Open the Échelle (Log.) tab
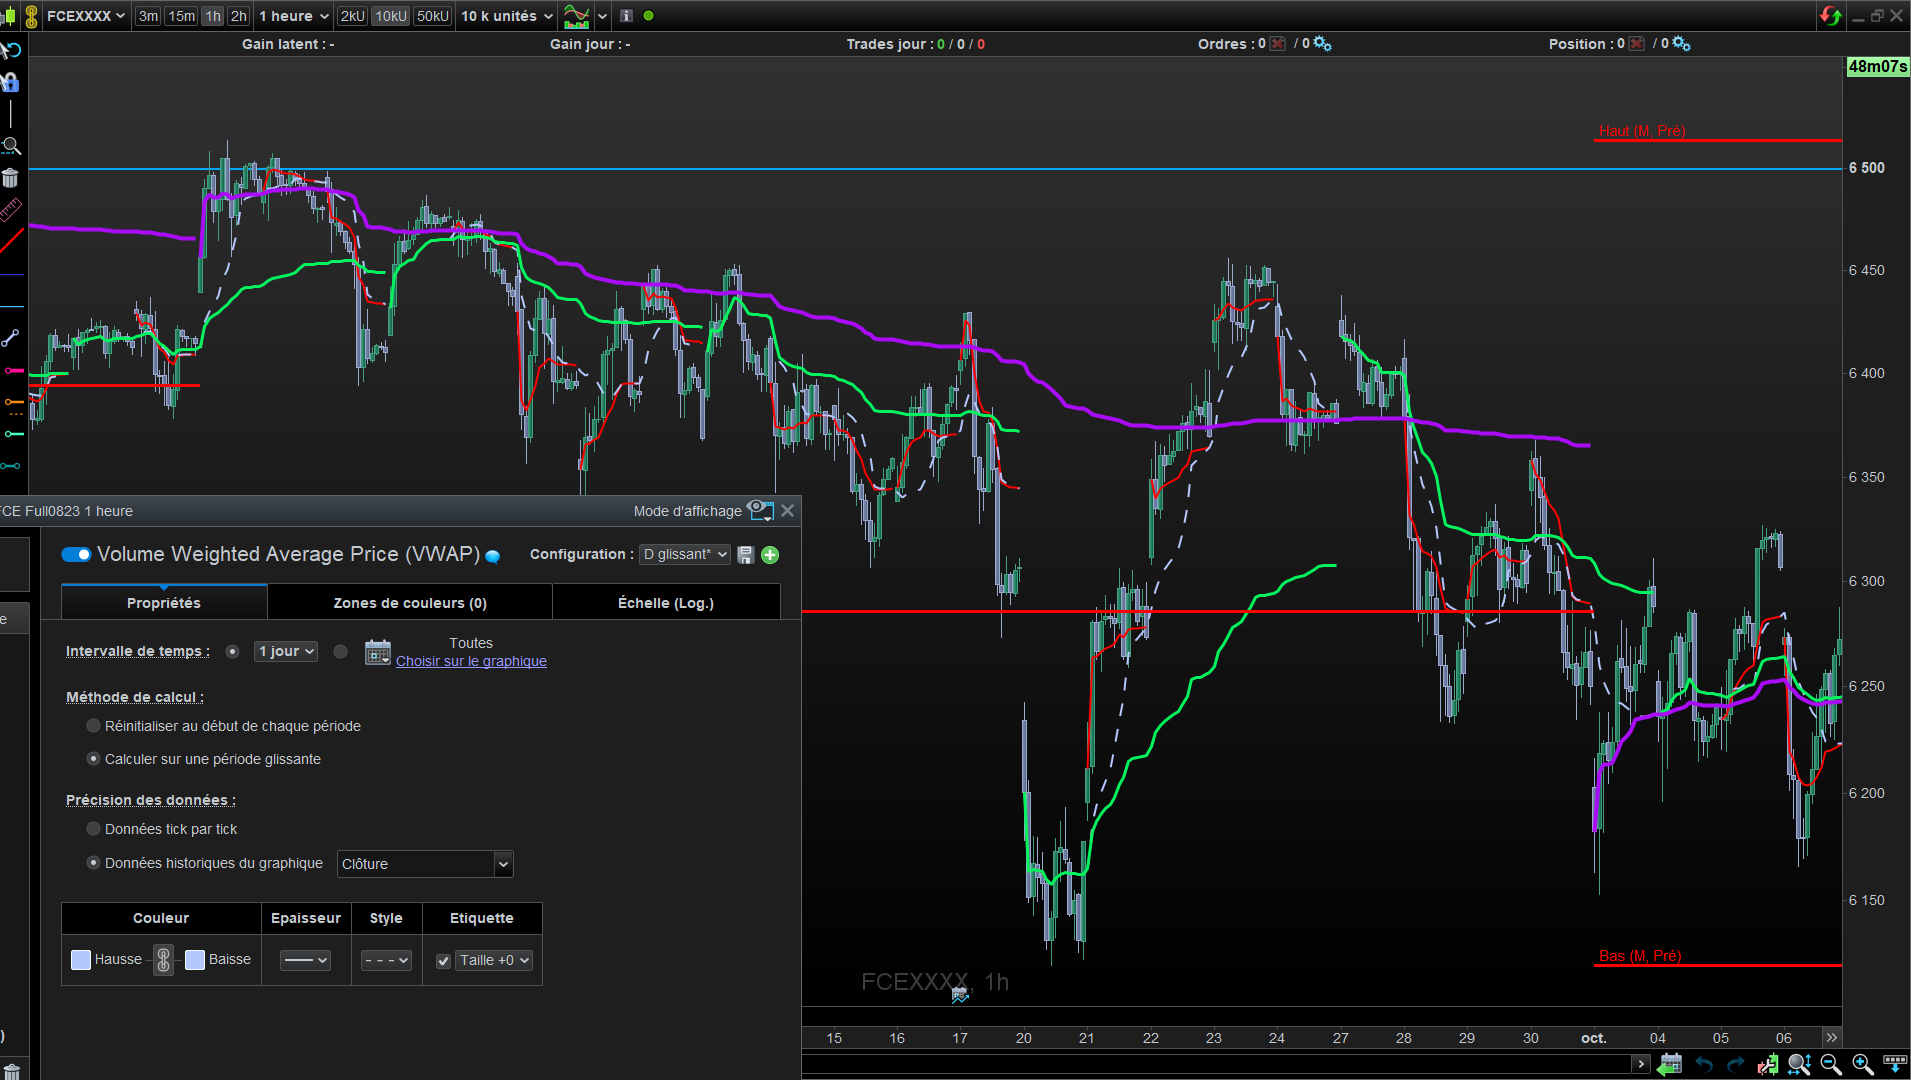 click(665, 603)
